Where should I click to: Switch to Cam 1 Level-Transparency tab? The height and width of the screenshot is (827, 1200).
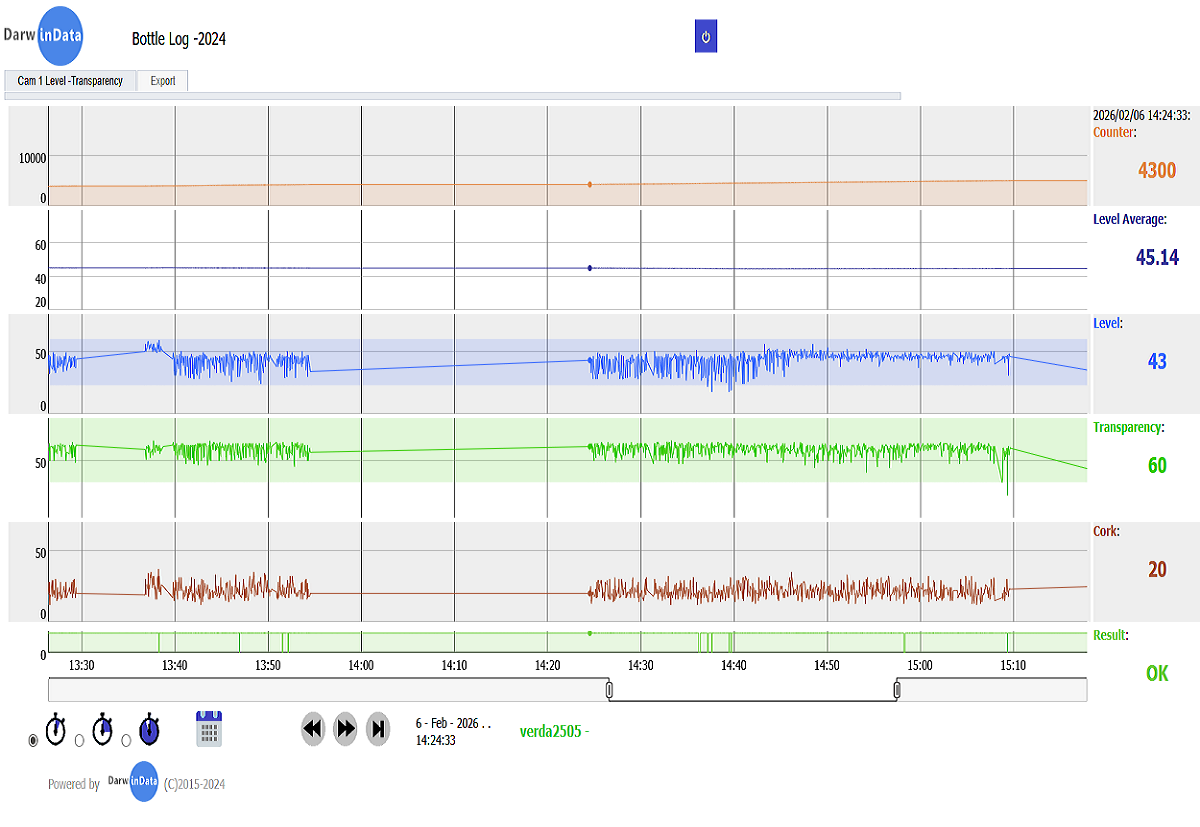[x=70, y=81]
